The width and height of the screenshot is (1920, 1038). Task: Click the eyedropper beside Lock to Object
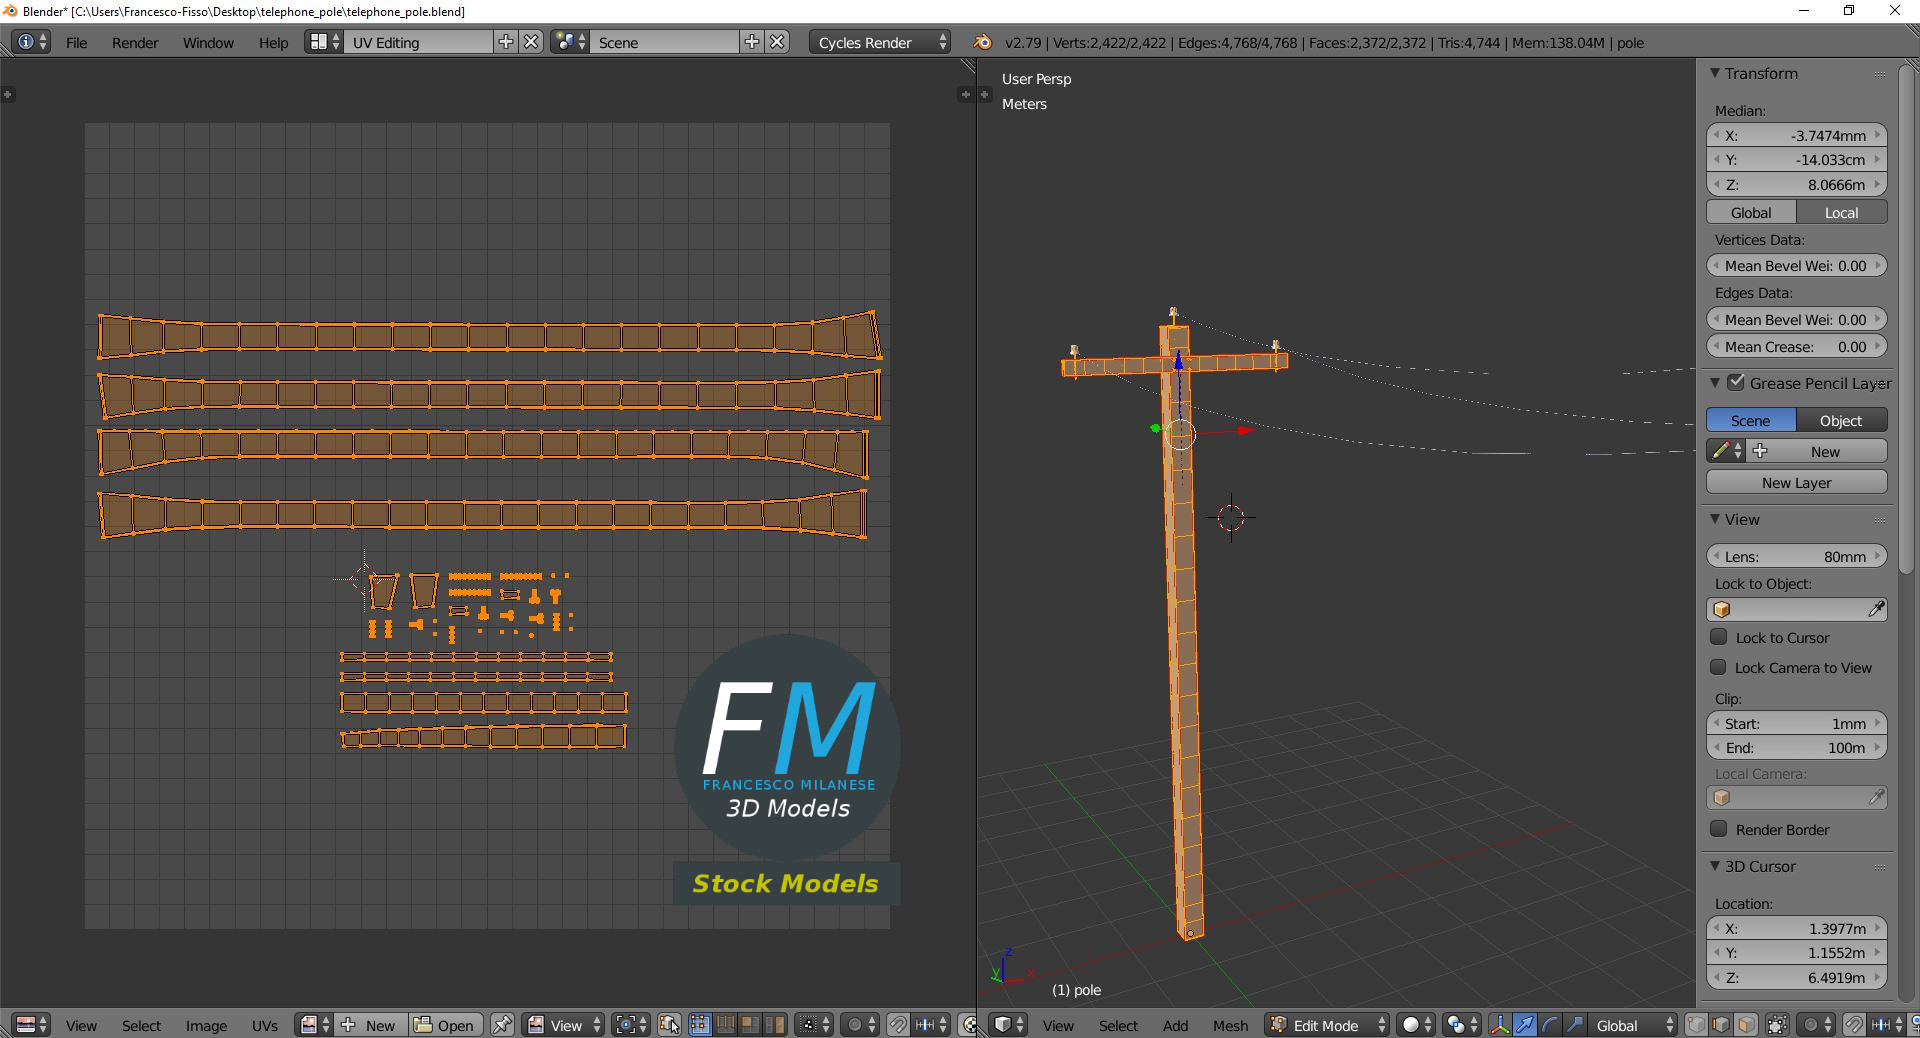1876,609
